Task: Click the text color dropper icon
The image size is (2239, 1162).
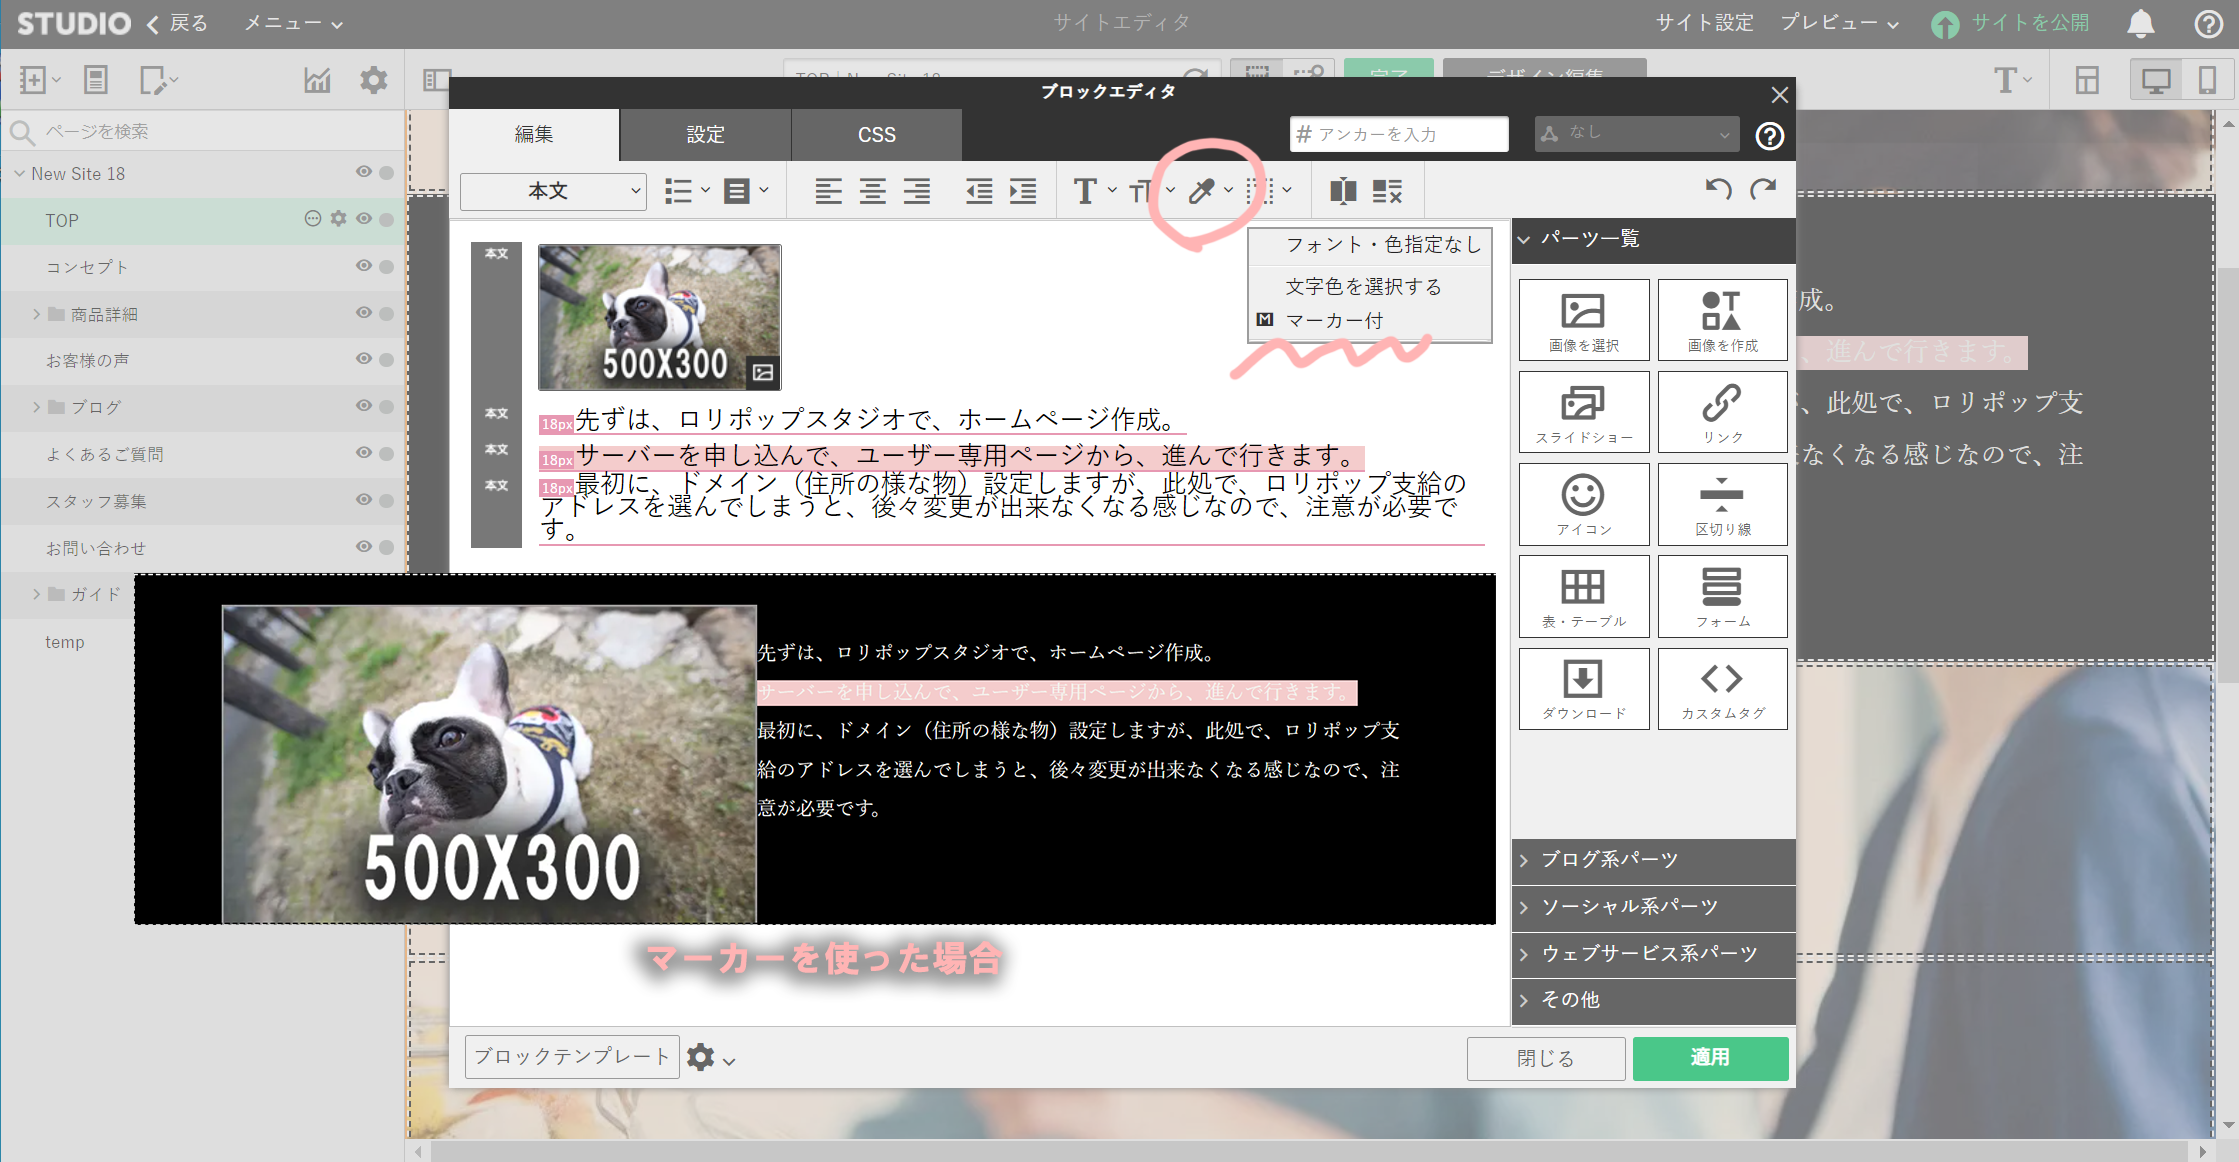Action: tap(1201, 191)
